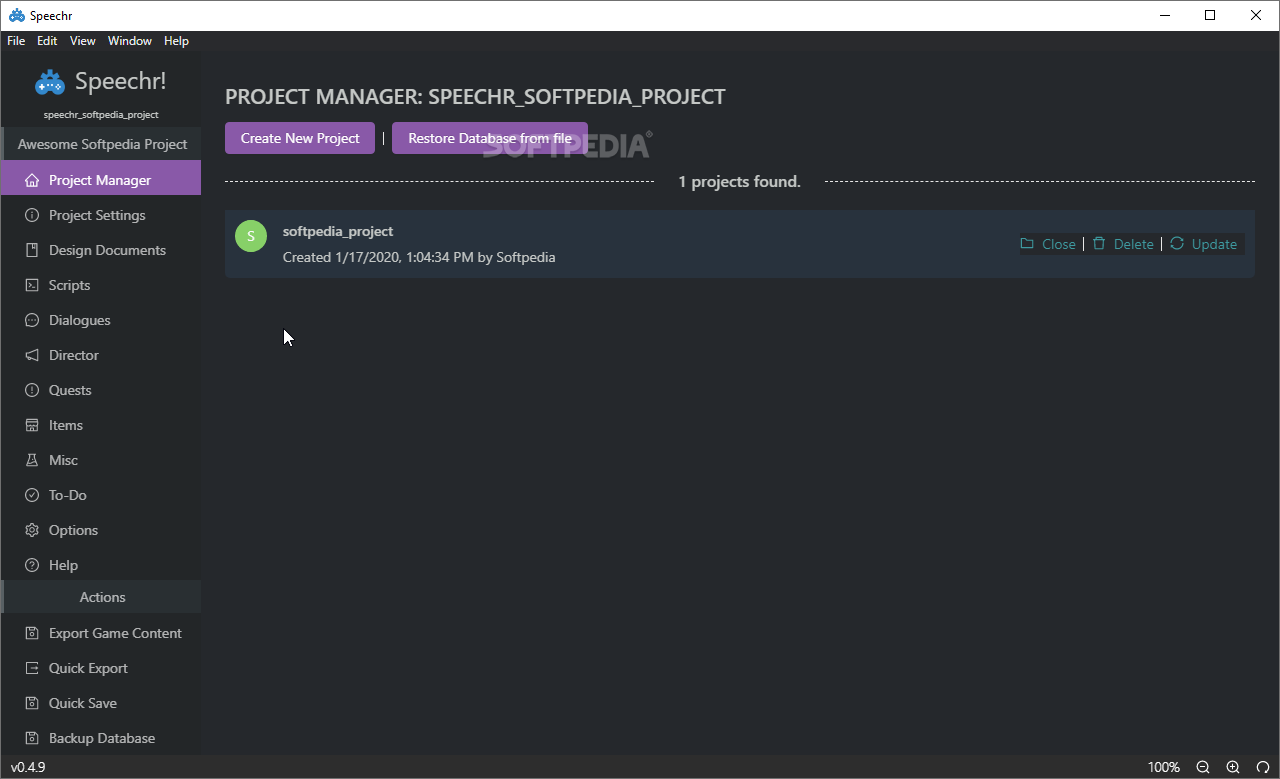This screenshot has height=779, width=1280.
Task: Click the Export Game Content label
Action: [x=115, y=633]
